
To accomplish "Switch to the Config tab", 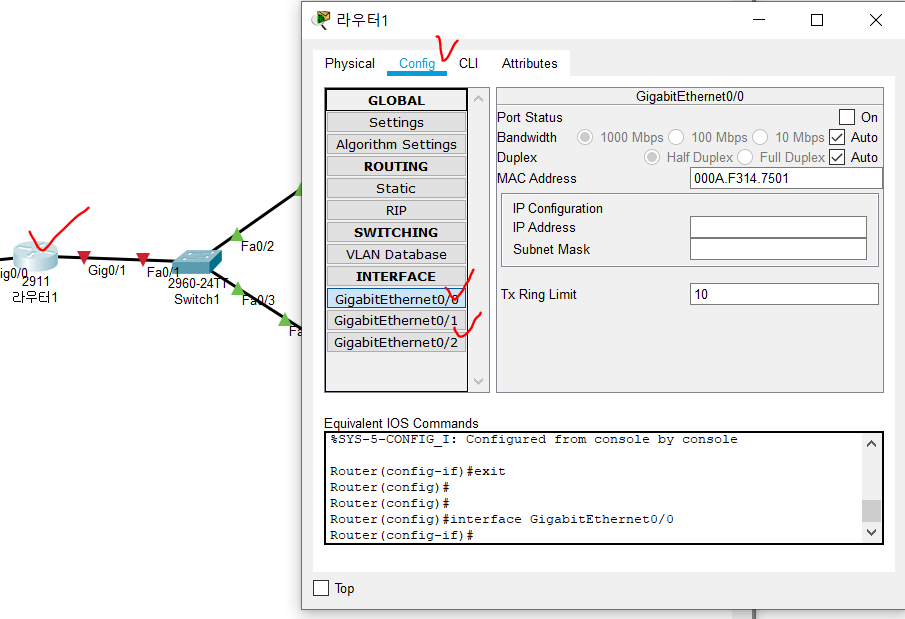I will click(x=417, y=64).
